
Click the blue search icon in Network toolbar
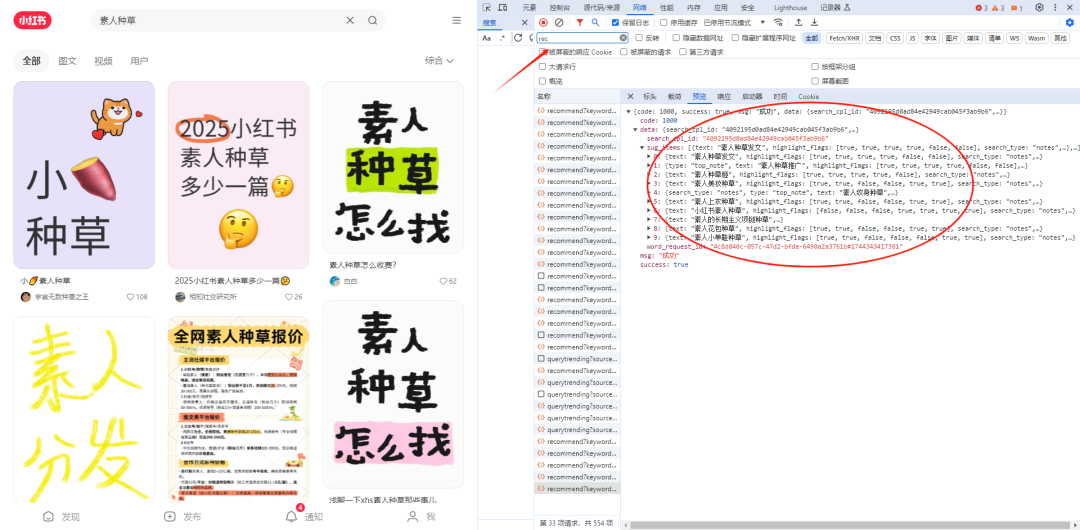tap(595, 23)
